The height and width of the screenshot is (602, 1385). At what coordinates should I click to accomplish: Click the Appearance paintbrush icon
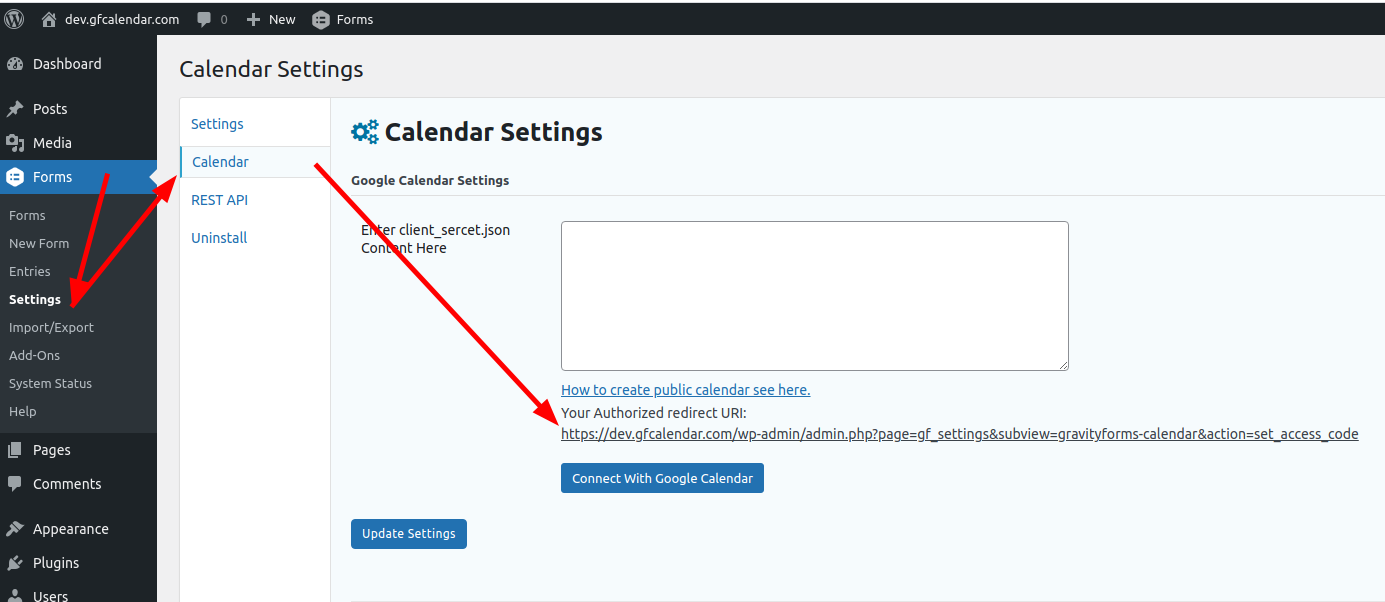tap(17, 528)
